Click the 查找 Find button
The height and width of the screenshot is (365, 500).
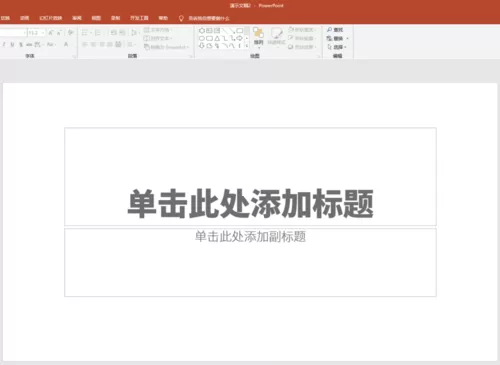[x=335, y=30]
